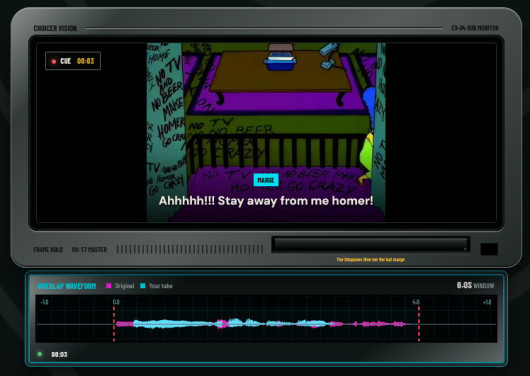Click the MARGE speaker tag
Viewport: 530px width, 376px height.
[266, 180]
